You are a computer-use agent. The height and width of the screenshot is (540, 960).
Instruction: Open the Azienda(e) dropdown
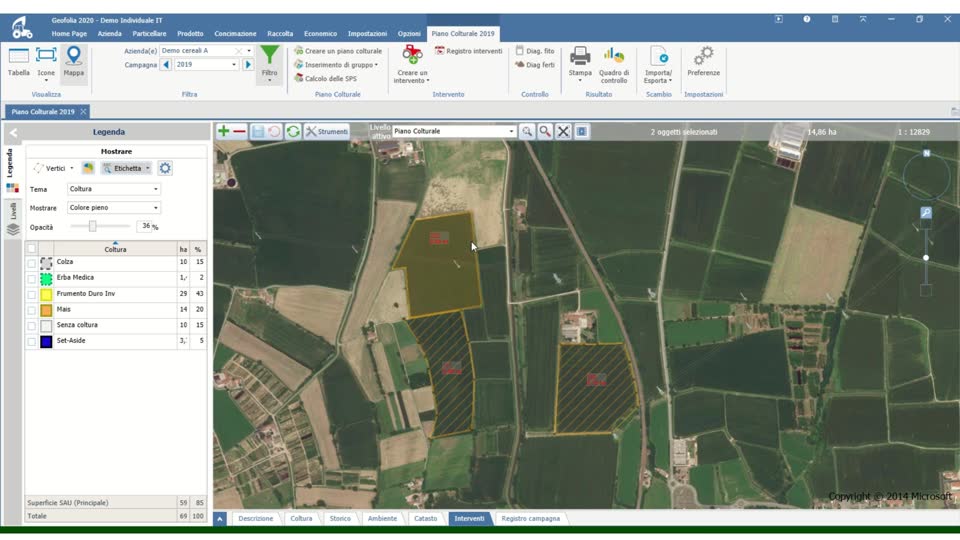[x=249, y=51]
